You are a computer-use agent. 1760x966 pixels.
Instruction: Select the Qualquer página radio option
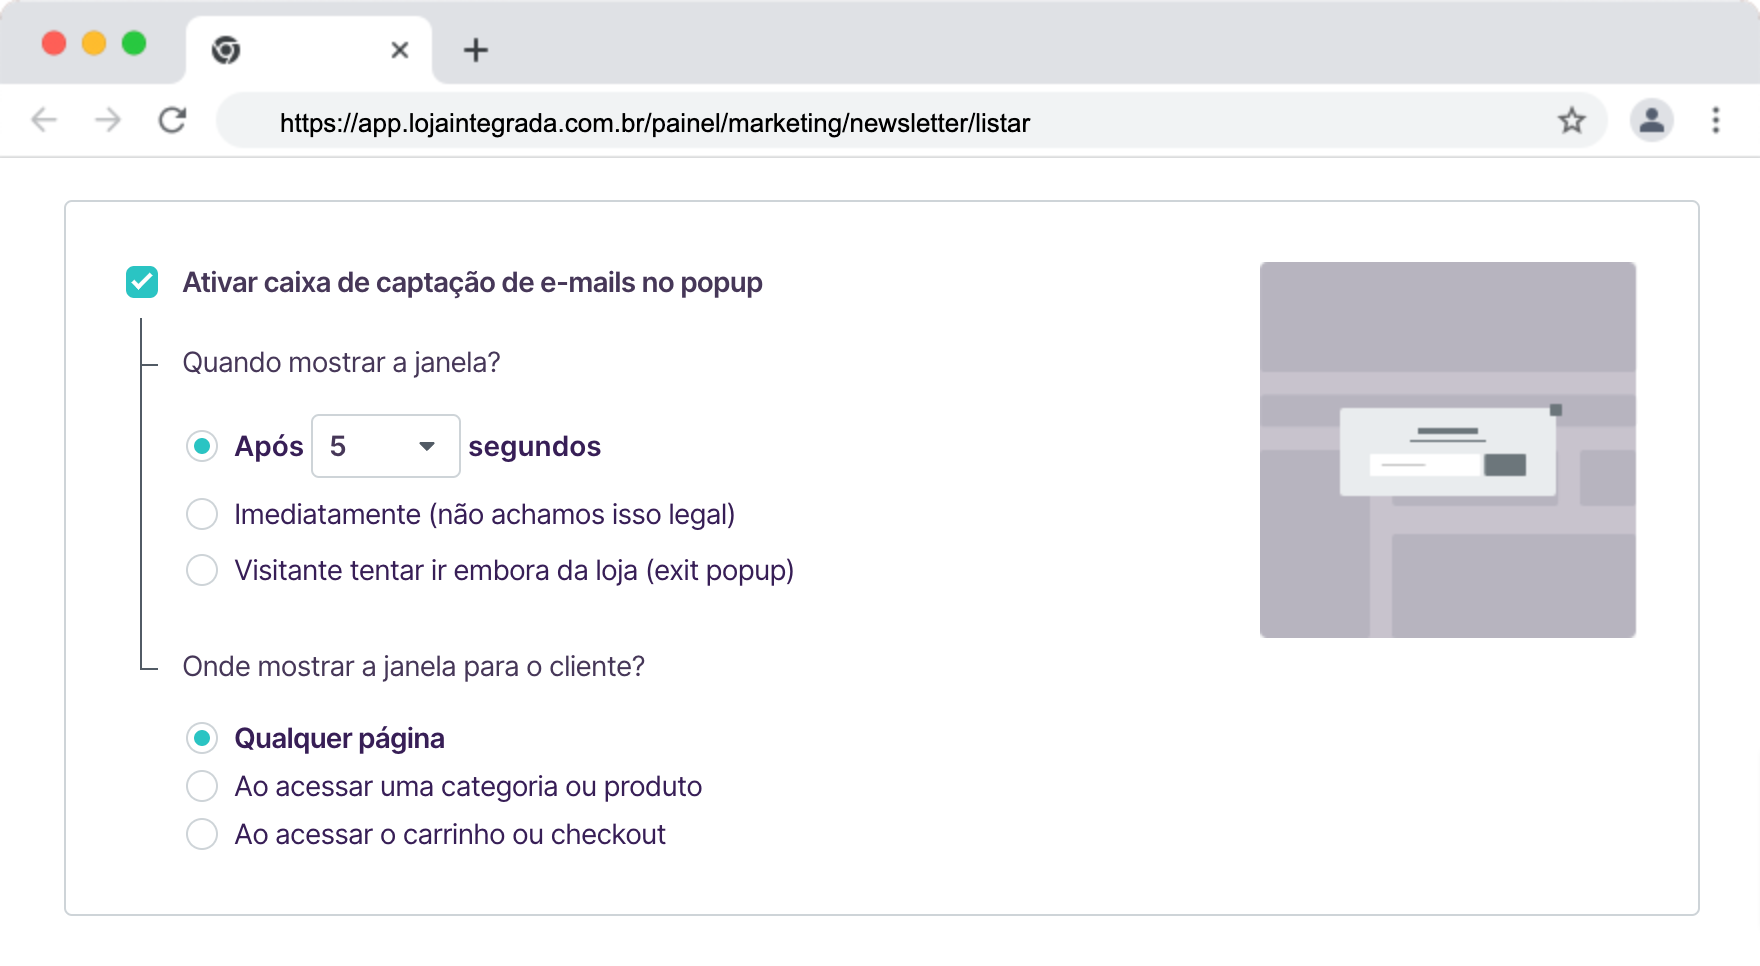[202, 738]
